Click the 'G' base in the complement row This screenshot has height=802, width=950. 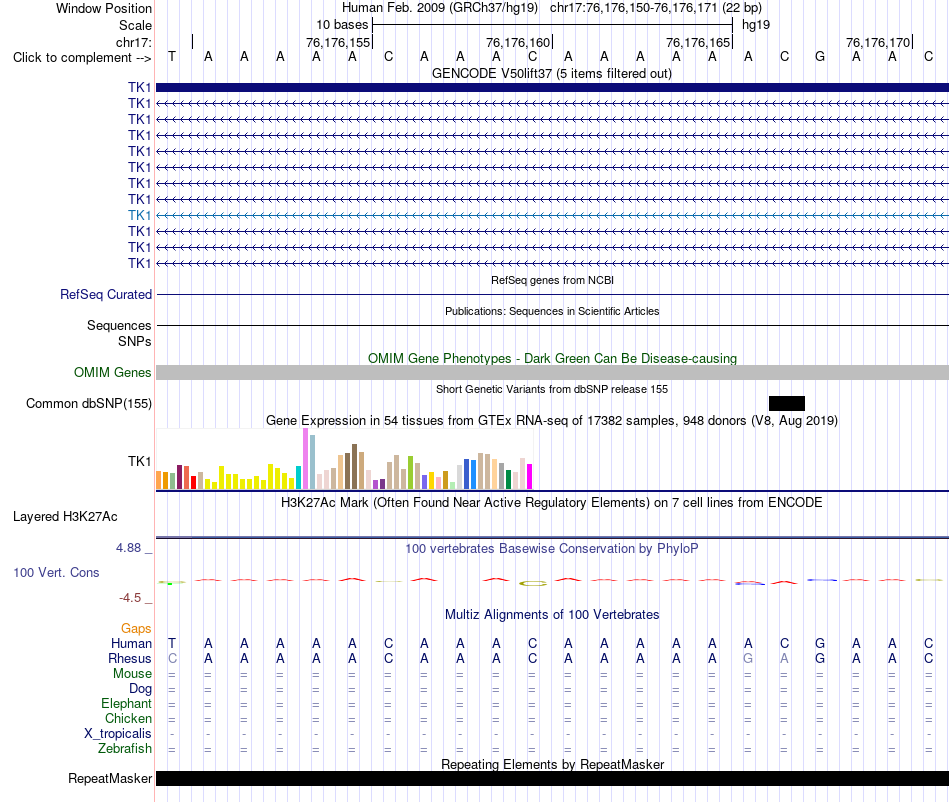pos(820,56)
